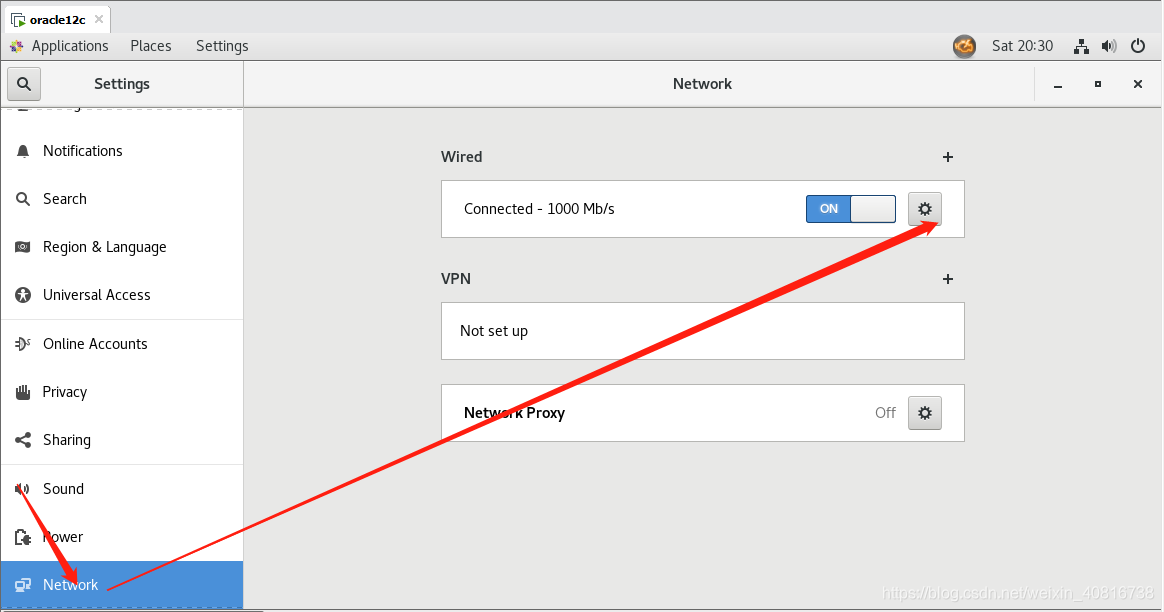Click the Online Accounts icon
This screenshot has width=1164, height=612.
(x=23, y=344)
